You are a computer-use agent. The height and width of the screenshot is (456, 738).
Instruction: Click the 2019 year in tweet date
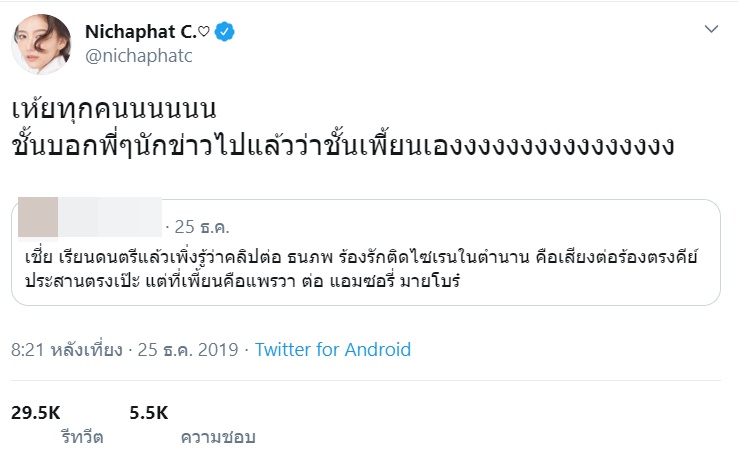220,350
